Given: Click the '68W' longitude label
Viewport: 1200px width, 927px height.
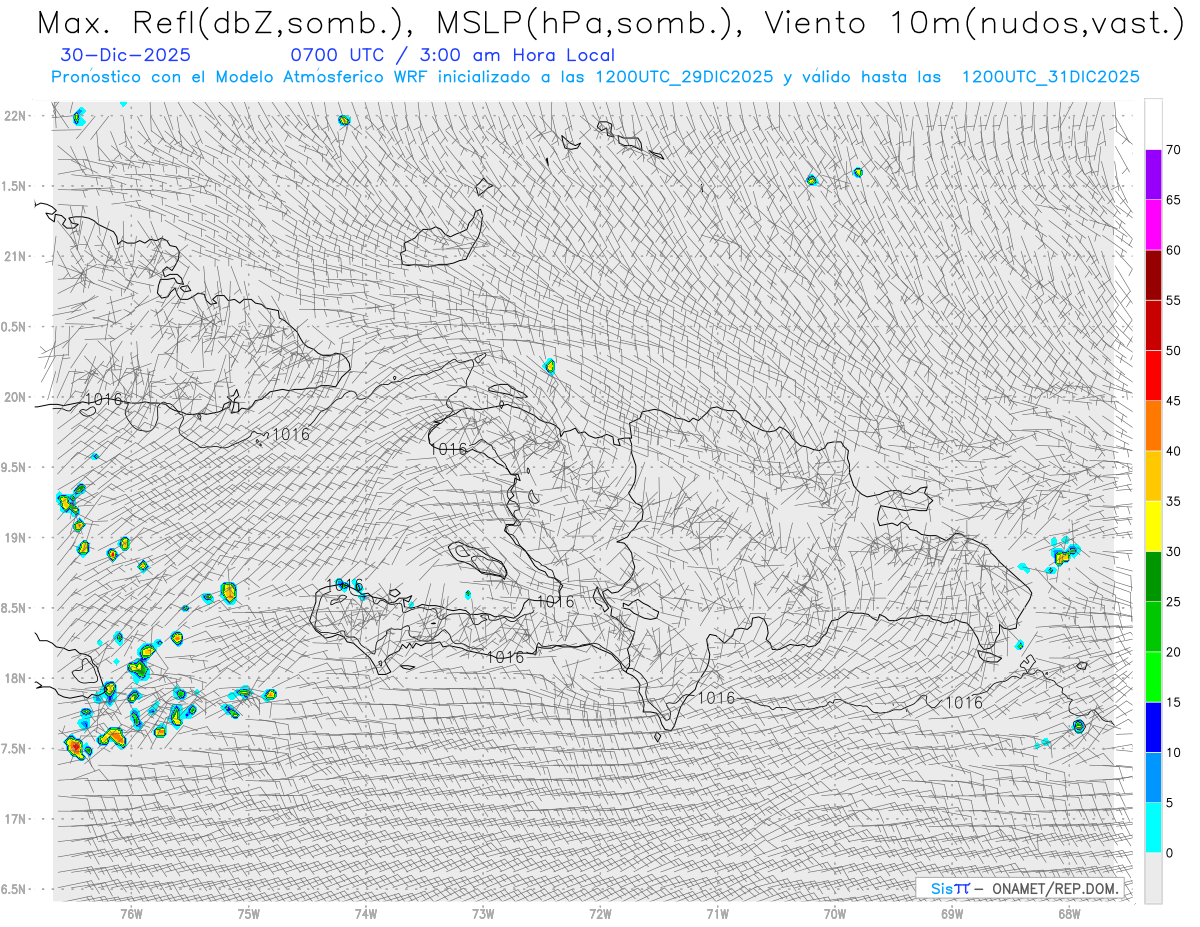Looking at the screenshot, I should pos(1069,913).
